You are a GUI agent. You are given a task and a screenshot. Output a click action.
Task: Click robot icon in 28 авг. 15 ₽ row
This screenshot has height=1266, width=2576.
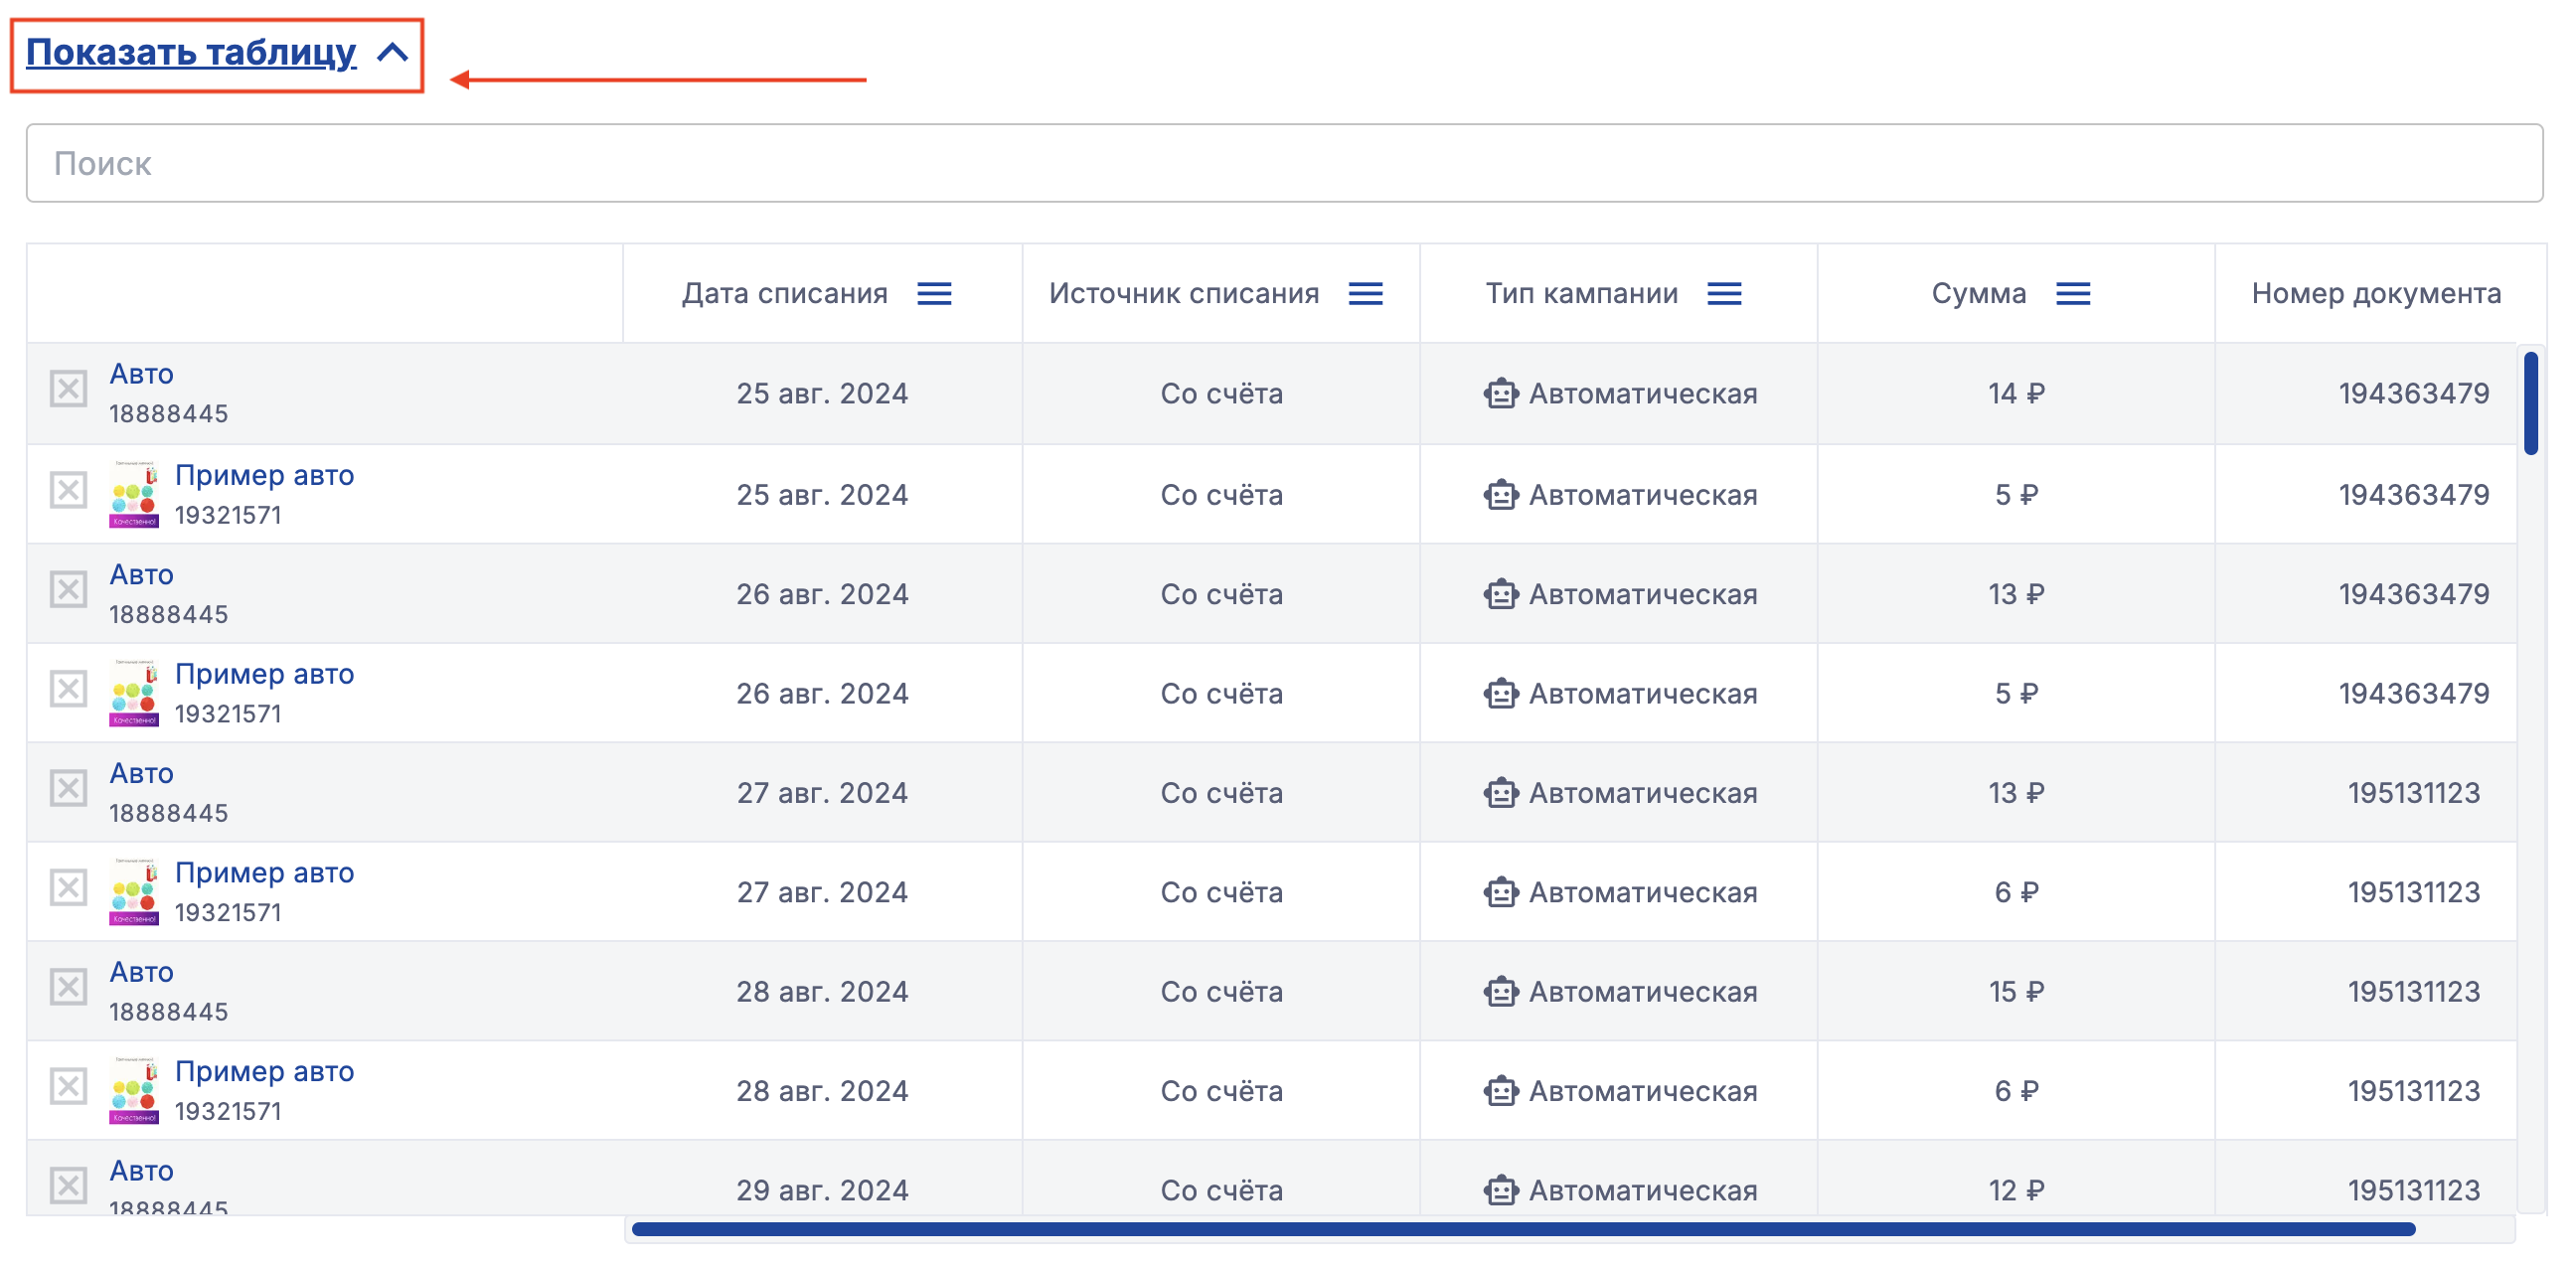pyautogui.click(x=1500, y=990)
